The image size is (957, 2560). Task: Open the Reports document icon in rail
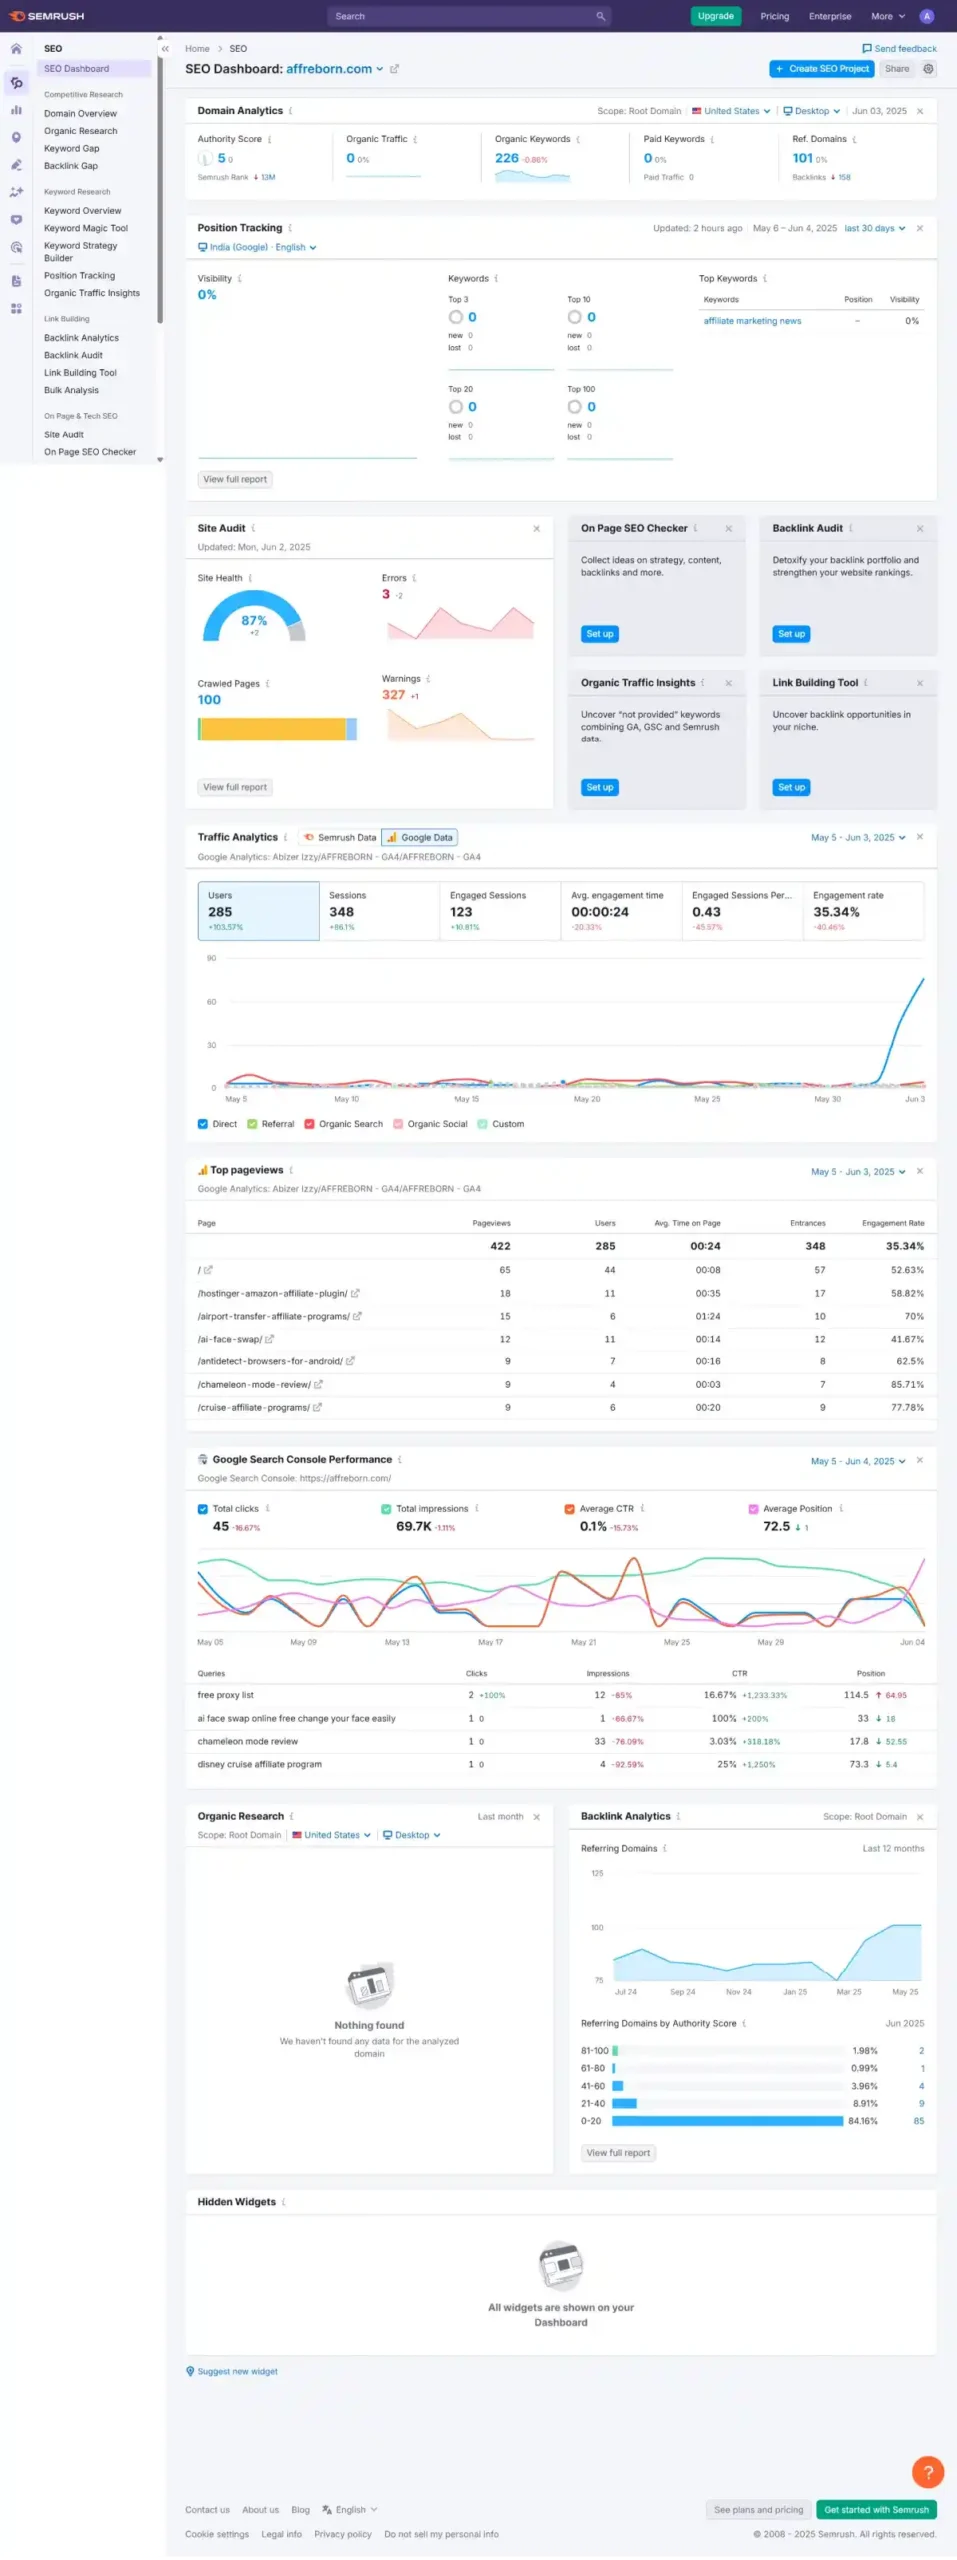coord(16,281)
